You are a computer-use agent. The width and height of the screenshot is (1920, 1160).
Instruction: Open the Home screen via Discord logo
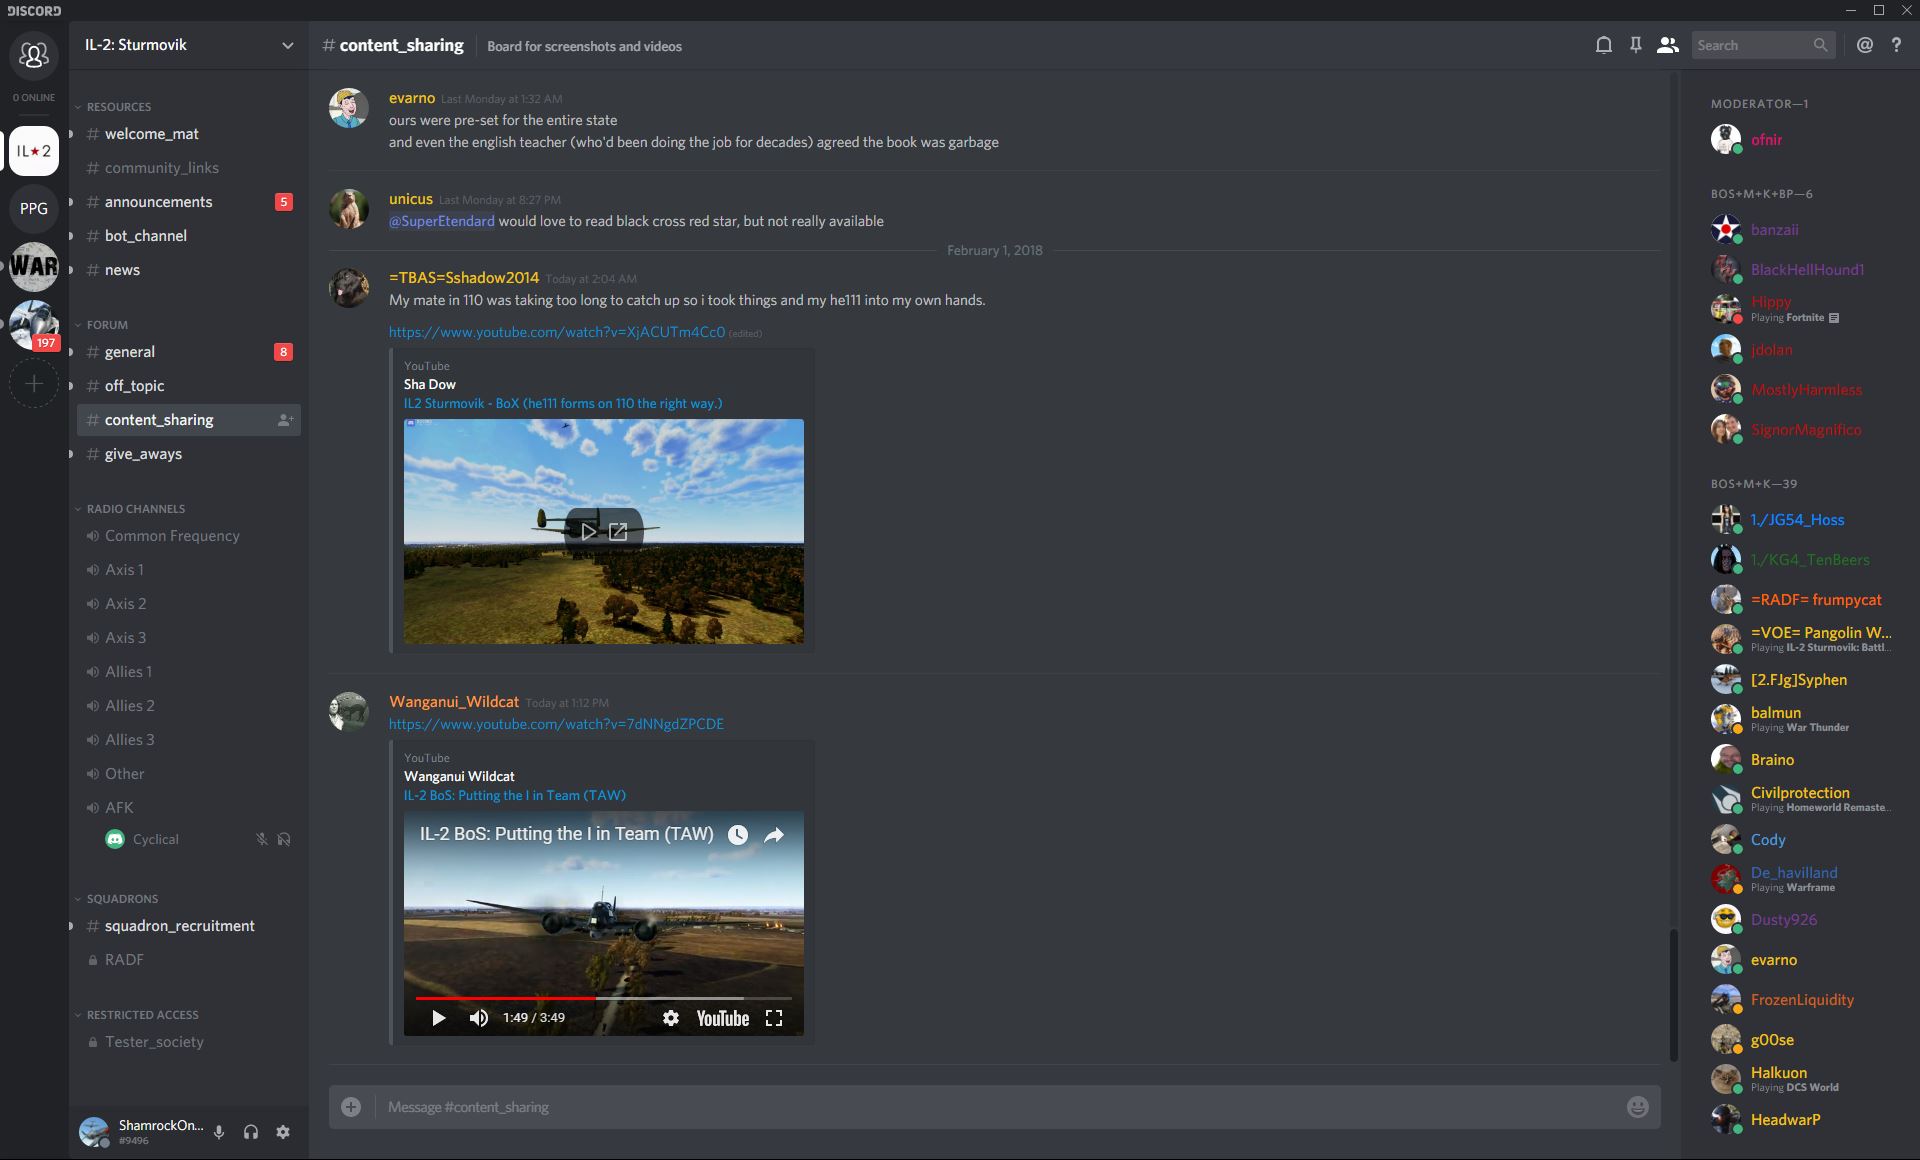34,56
